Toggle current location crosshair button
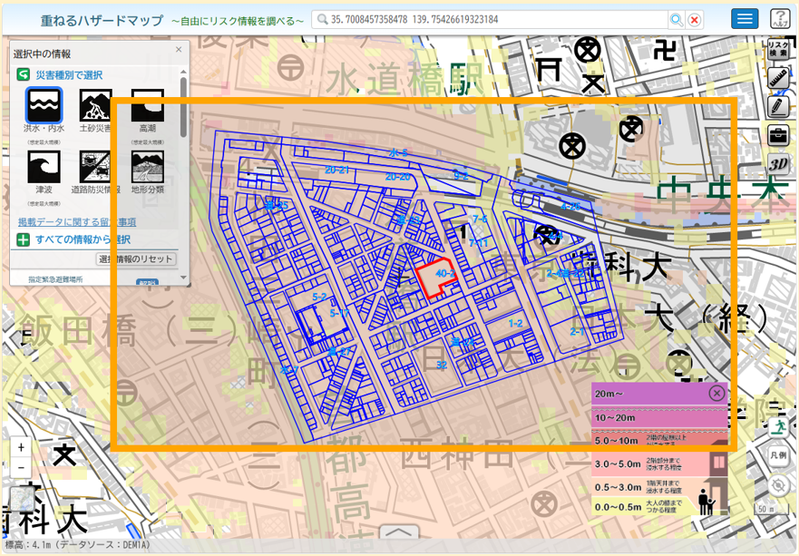Viewport: 799px width, 556px height. pyautogui.click(x=779, y=485)
